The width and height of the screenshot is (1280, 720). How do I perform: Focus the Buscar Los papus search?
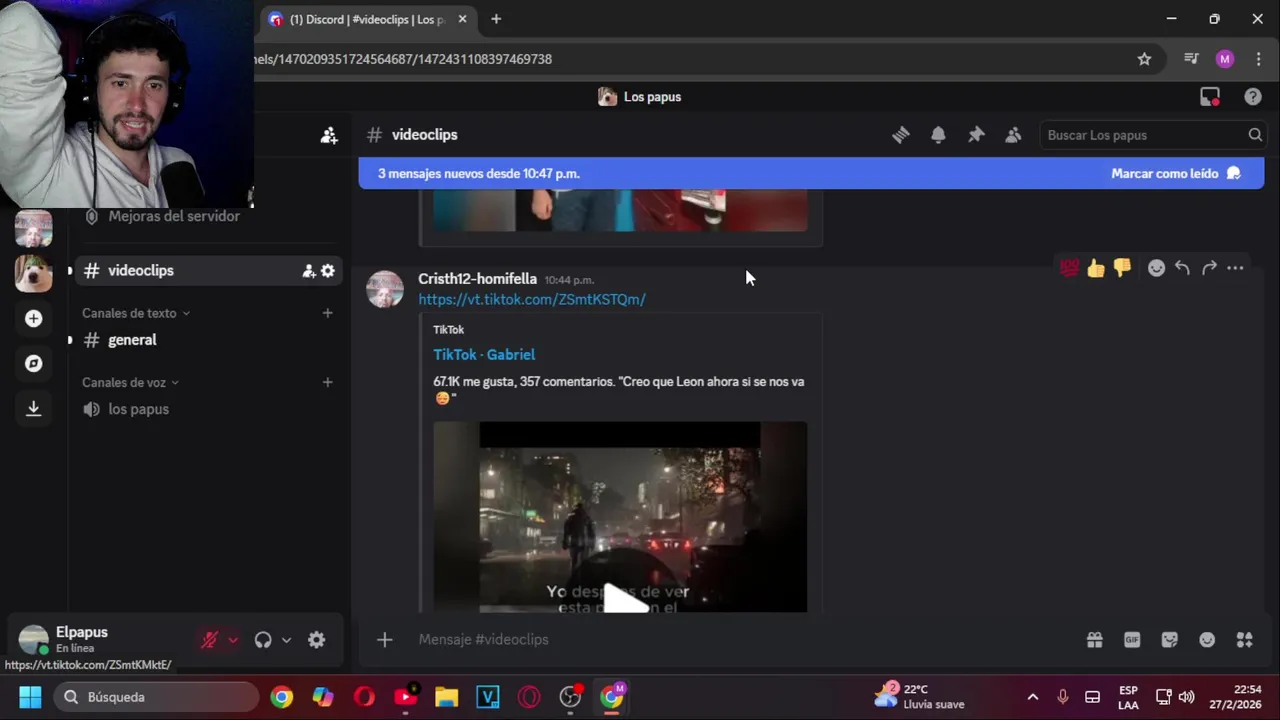(1152, 135)
